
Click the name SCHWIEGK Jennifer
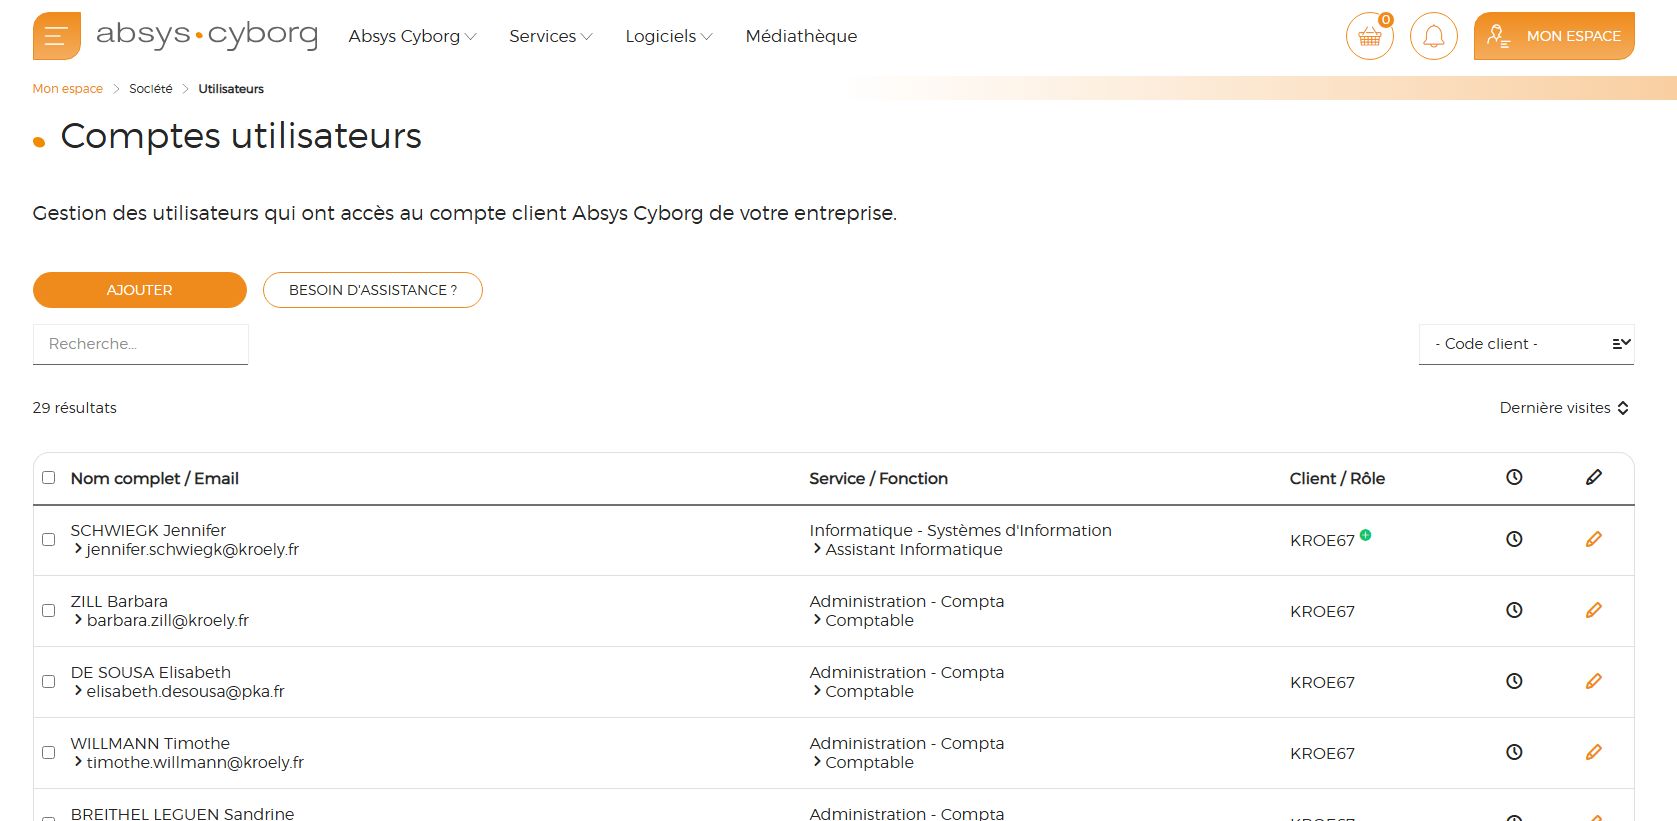[148, 530]
